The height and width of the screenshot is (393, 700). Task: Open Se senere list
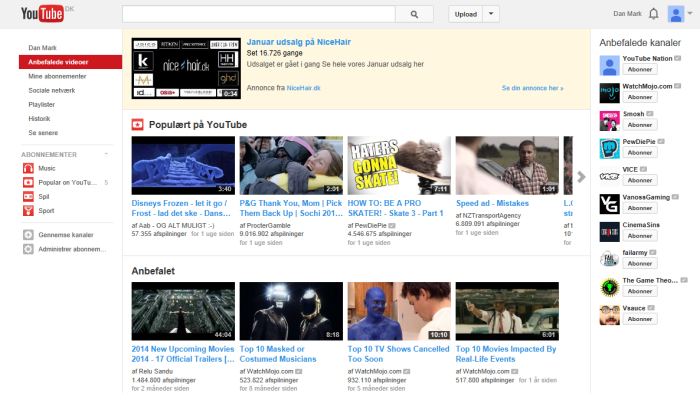point(43,133)
